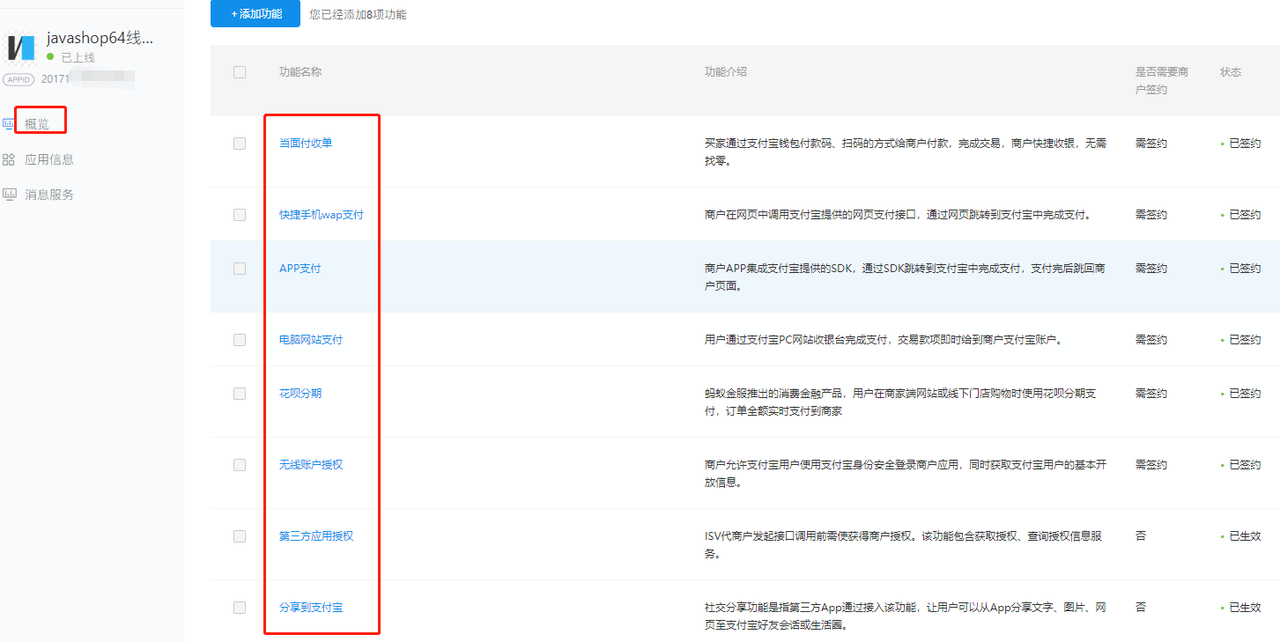Open the 快捷手机wap支付 link

point(321,214)
